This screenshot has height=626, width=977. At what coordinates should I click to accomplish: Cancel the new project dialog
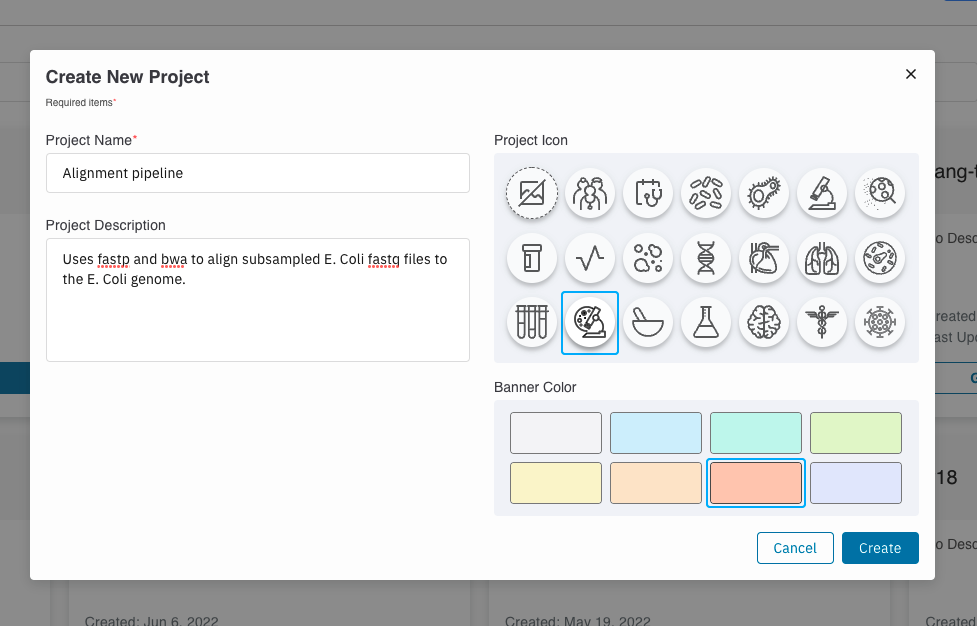tap(795, 548)
